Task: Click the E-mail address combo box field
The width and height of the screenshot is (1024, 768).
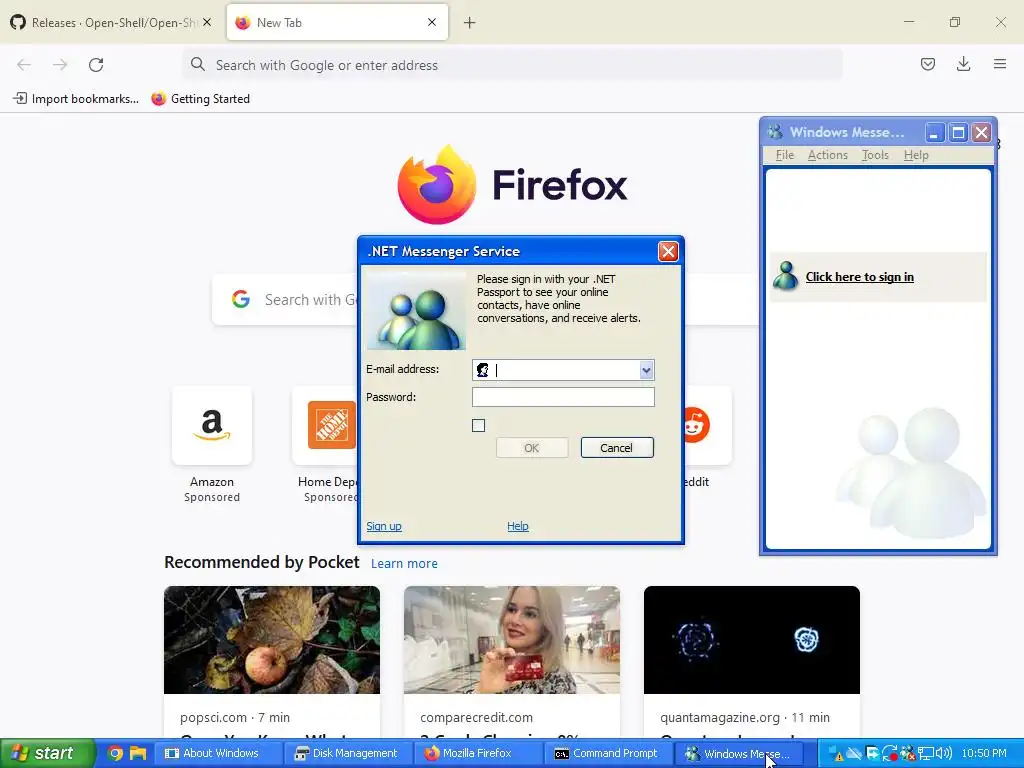Action: pos(563,370)
